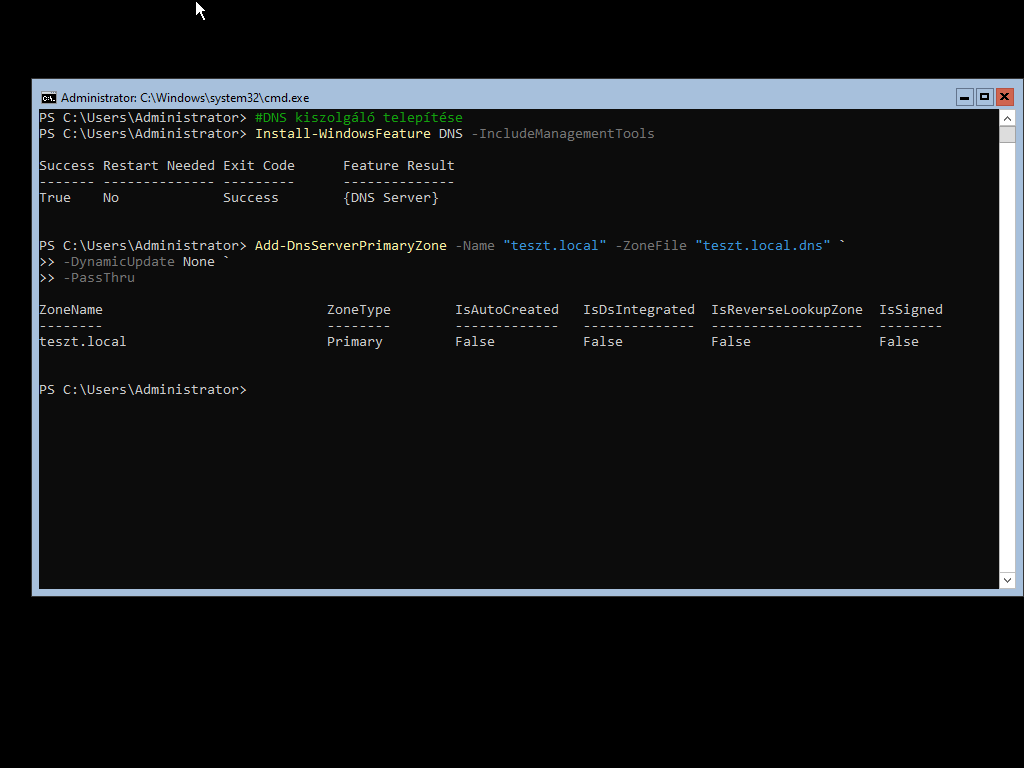Click the green '#DNS kiszolgáló telepítése' comment
The height and width of the screenshot is (768, 1024).
358,118
